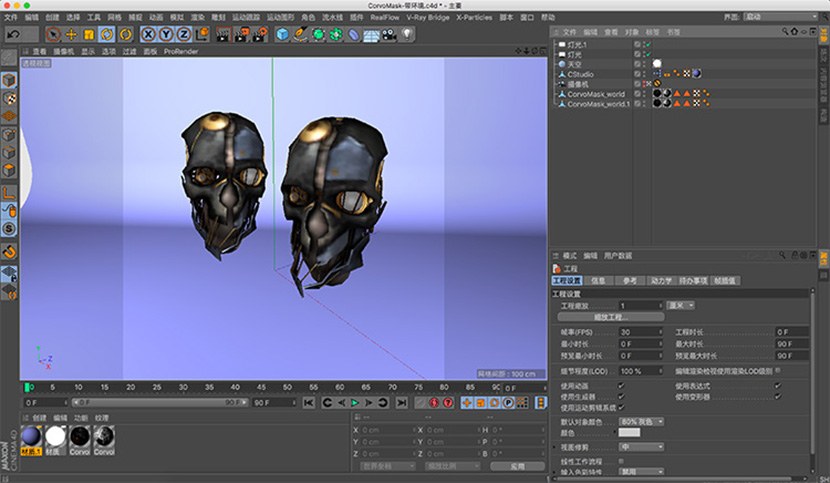Open the RealFlow menu
The image size is (830, 483).
(x=385, y=17)
